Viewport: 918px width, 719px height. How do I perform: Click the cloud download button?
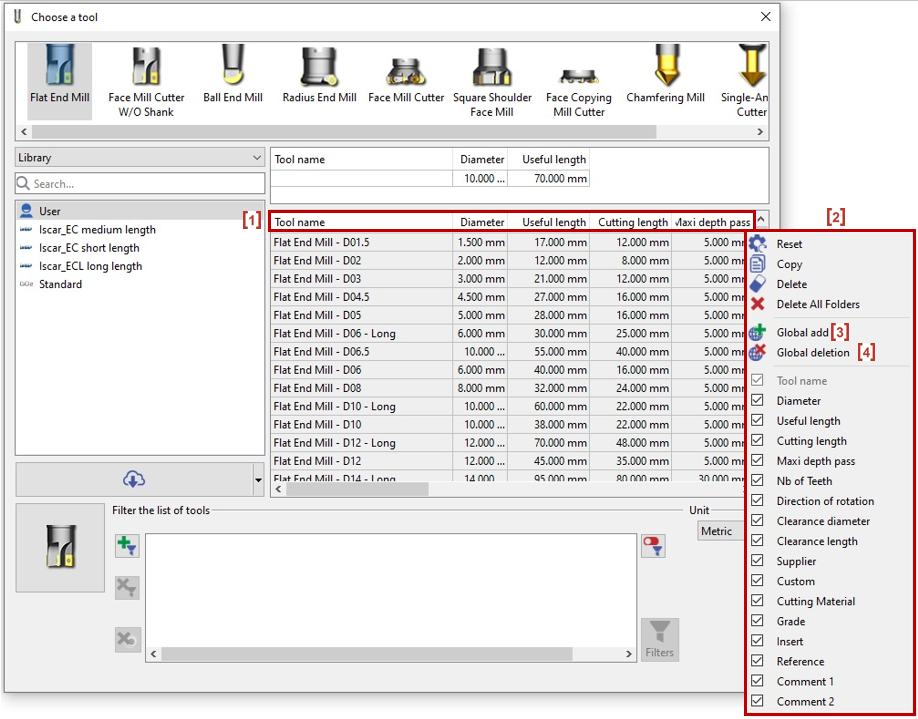click(x=133, y=479)
